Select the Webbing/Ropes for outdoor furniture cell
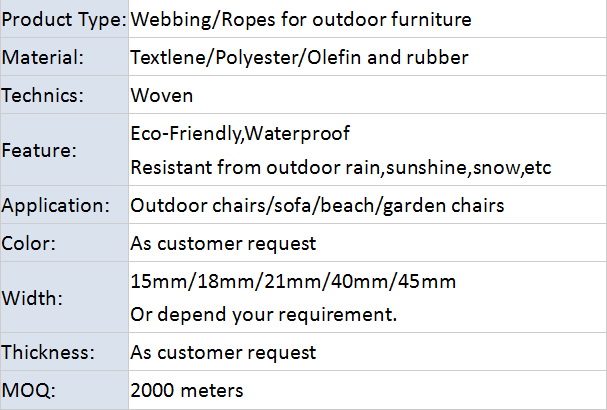 (x=301, y=19)
